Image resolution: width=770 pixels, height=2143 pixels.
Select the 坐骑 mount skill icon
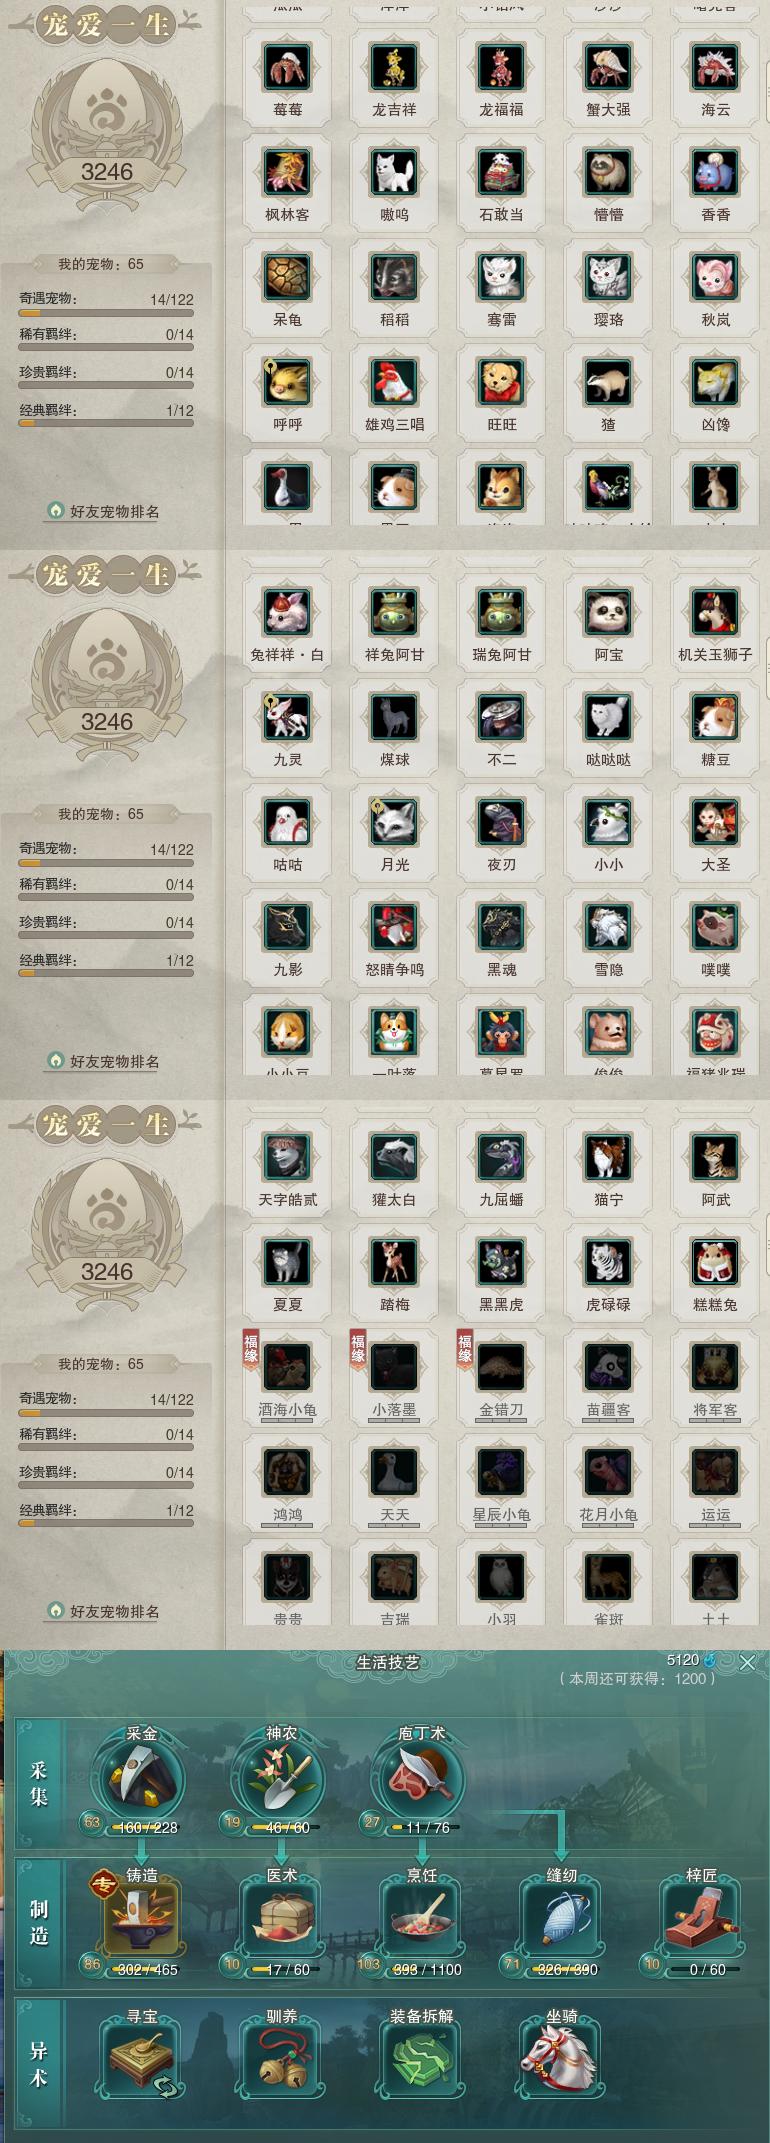click(x=561, y=2059)
